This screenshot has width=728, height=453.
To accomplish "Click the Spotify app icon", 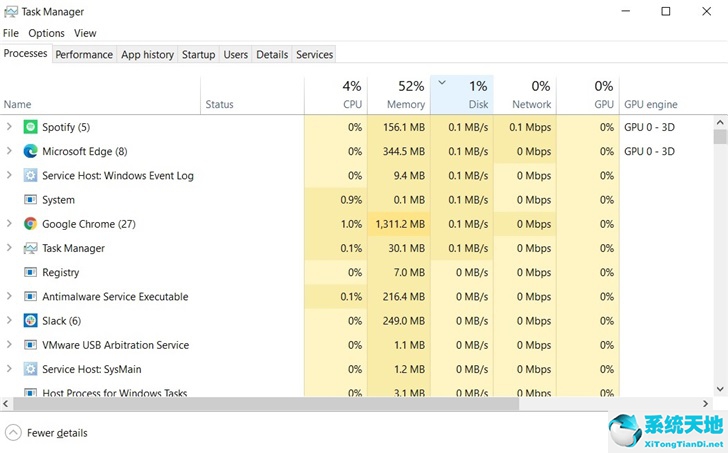I will (x=30, y=127).
